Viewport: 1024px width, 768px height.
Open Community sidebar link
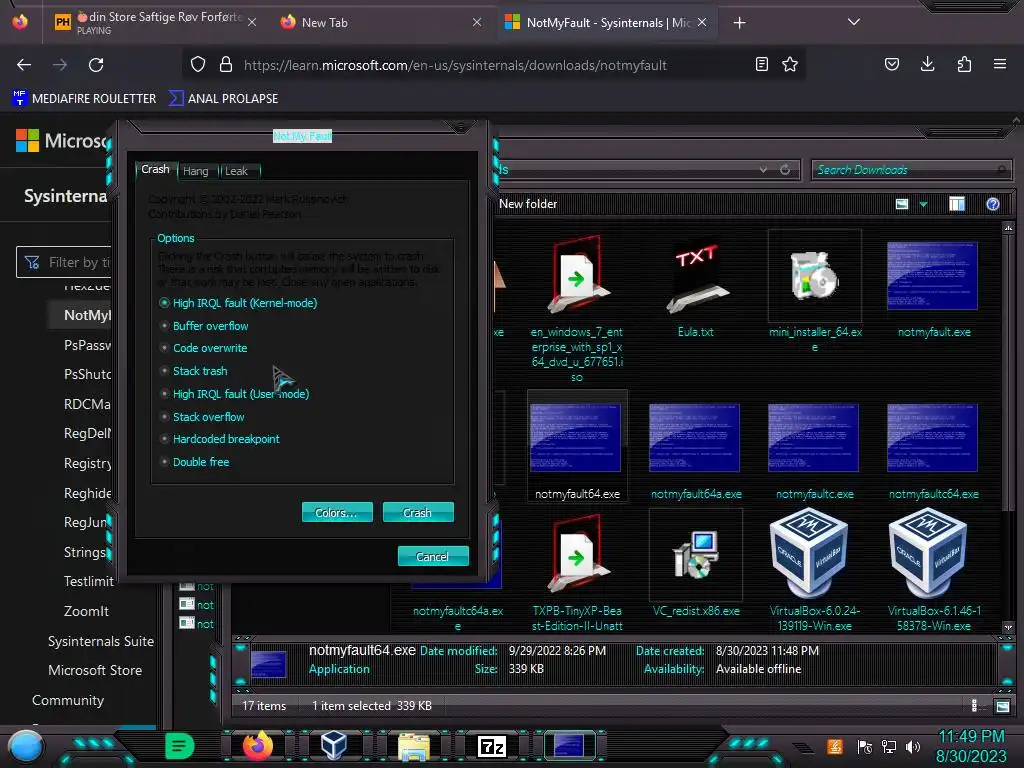[68, 700]
